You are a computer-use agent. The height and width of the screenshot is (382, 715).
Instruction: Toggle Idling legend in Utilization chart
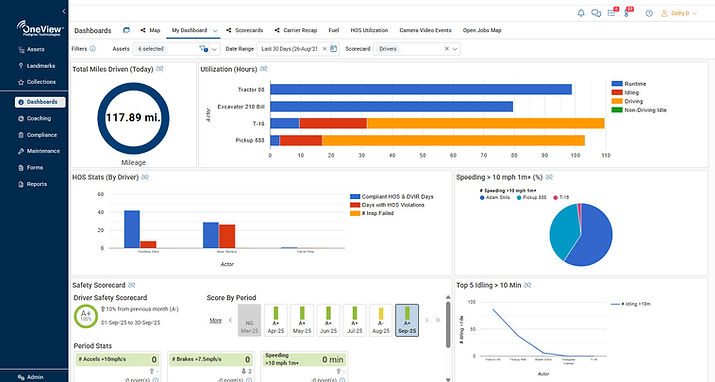coord(625,93)
